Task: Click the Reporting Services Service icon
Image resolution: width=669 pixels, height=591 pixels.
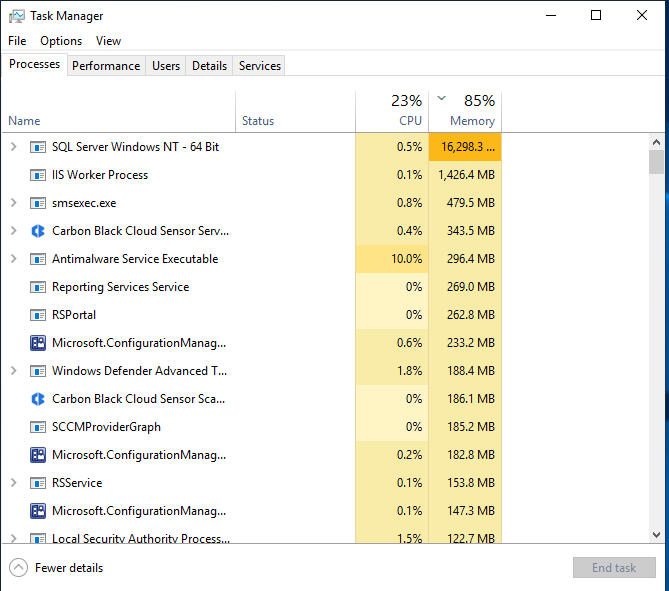Action: 38,287
